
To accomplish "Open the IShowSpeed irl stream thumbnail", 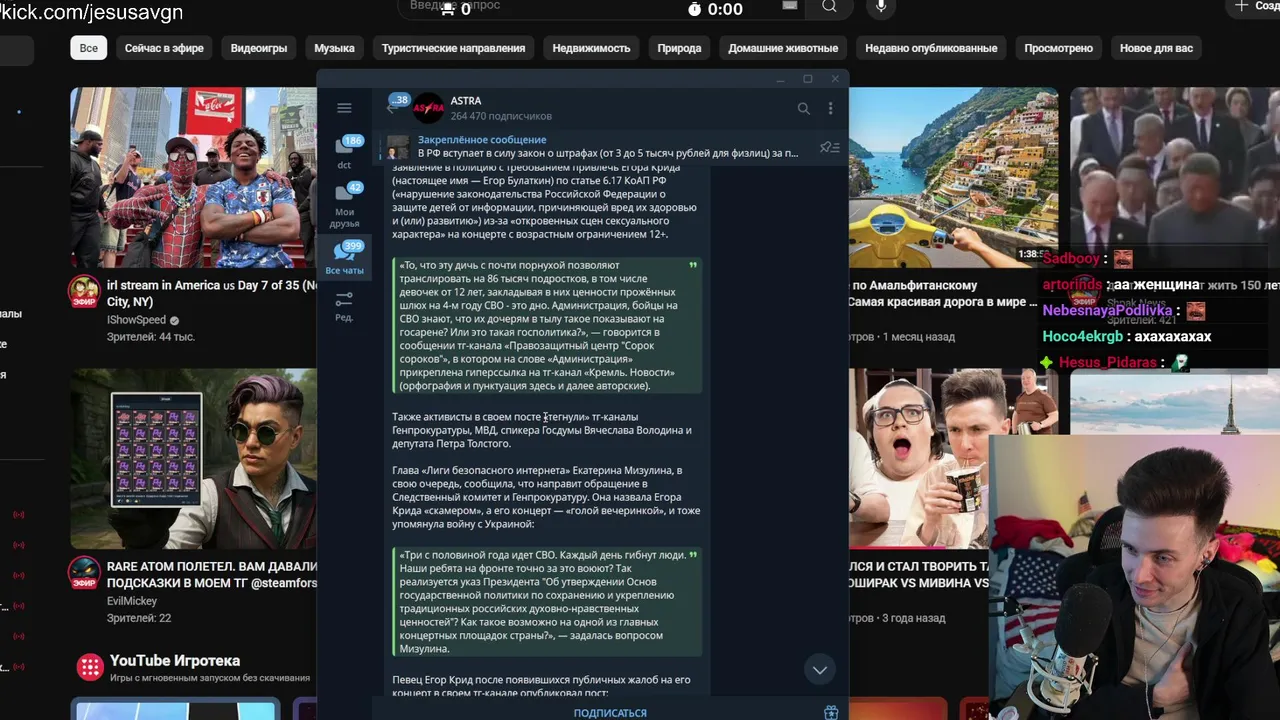I will tap(194, 177).
